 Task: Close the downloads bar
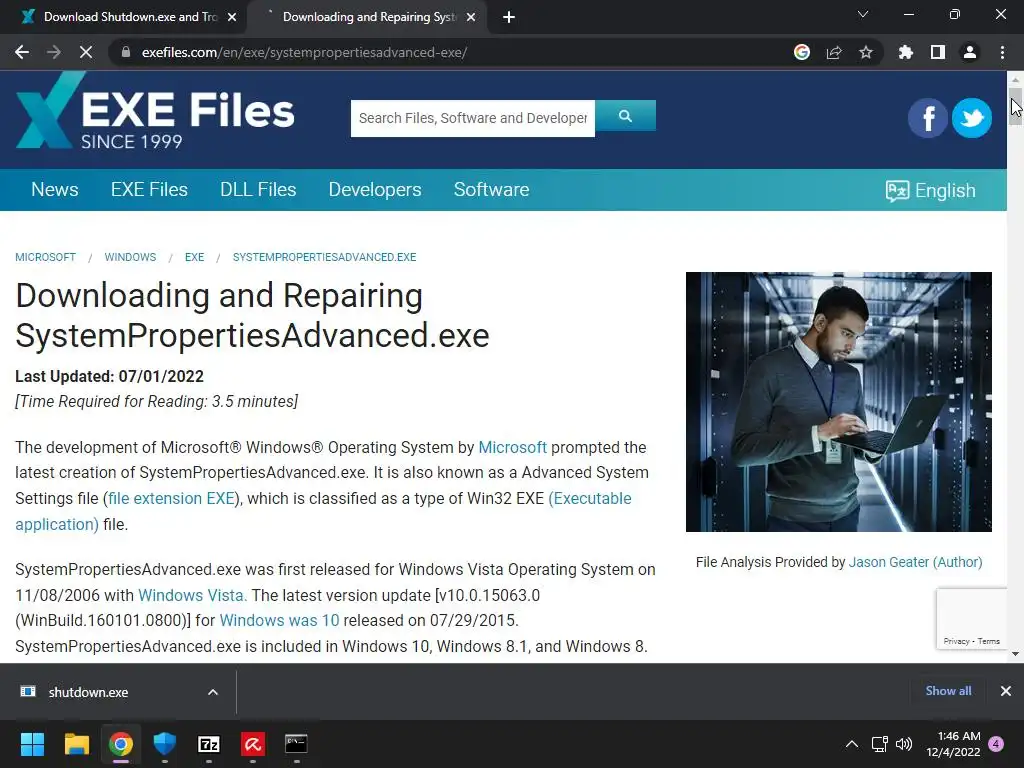[x=1006, y=691]
